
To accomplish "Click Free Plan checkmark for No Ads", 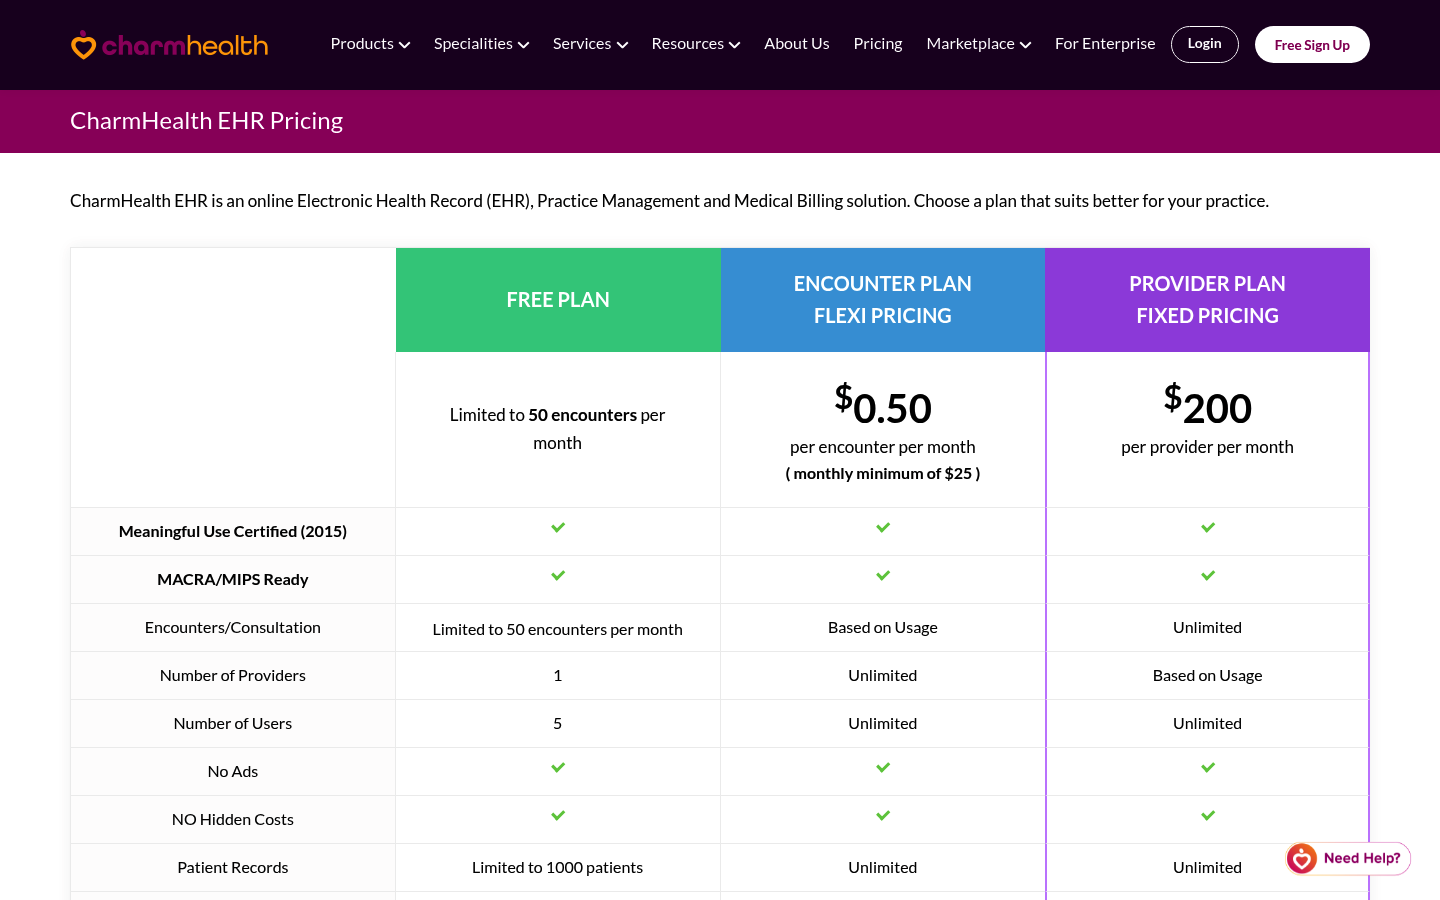I will click(558, 767).
